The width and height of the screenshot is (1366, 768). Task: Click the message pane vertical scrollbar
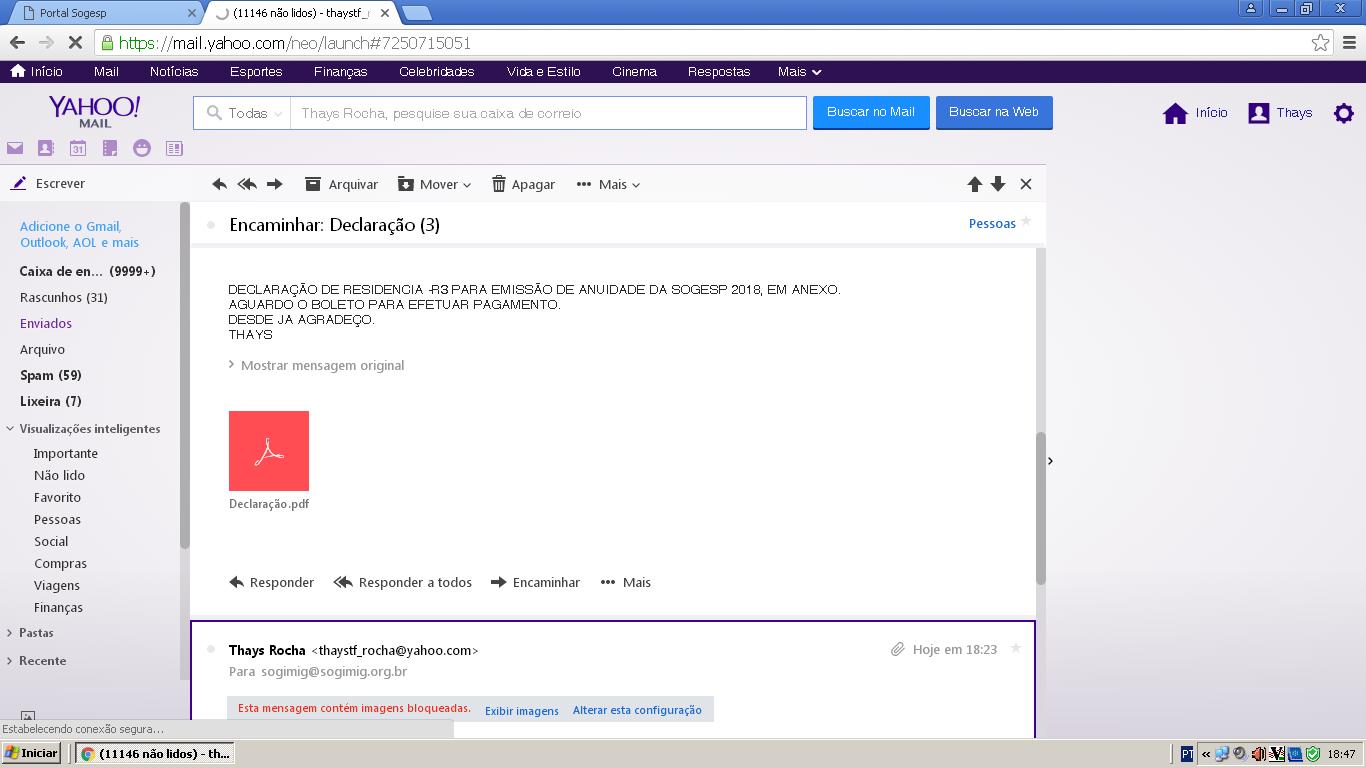pyautogui.click(x=1040, y=508)
